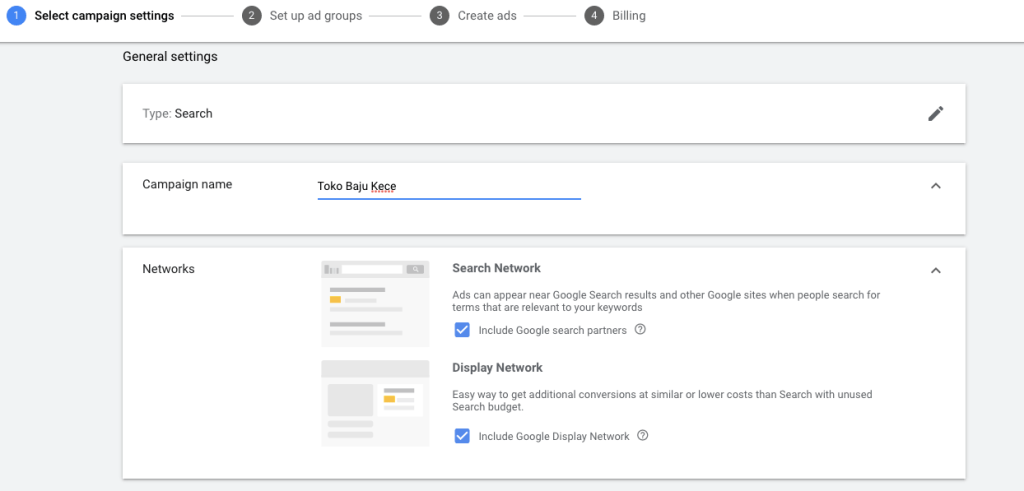Screen dimensions: 1024x491
Task: Click step 1 circle icon
Action: 16,16
